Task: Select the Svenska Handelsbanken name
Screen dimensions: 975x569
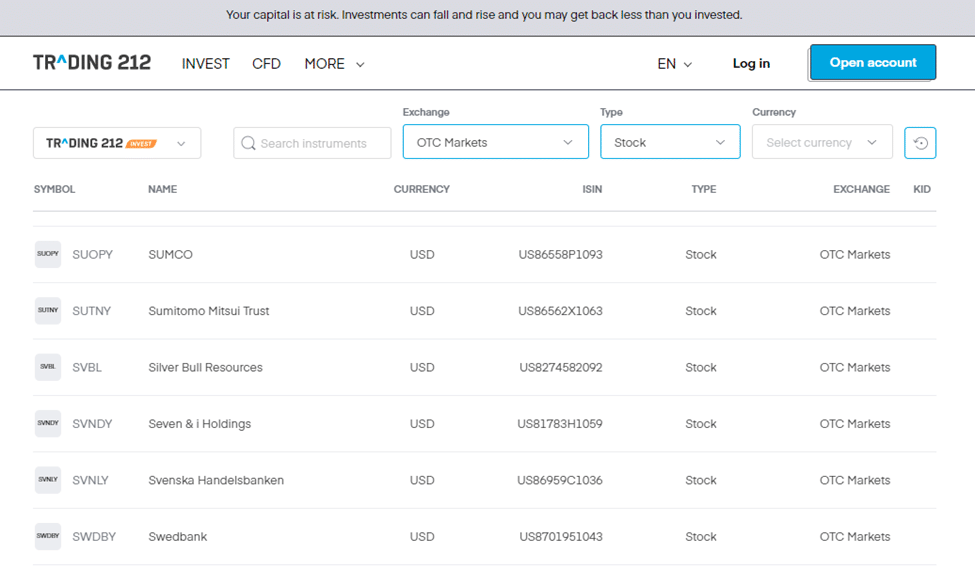Action: coord(216,480)
